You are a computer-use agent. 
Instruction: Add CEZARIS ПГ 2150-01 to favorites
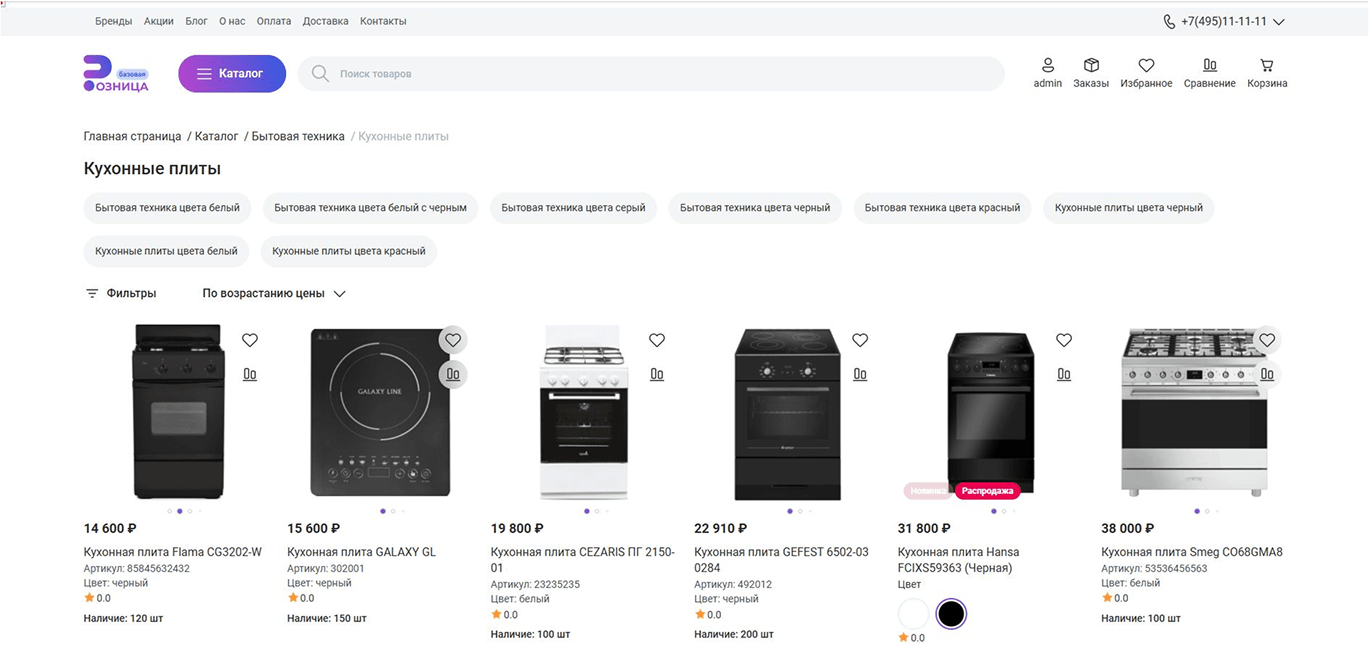click(657, 340)
